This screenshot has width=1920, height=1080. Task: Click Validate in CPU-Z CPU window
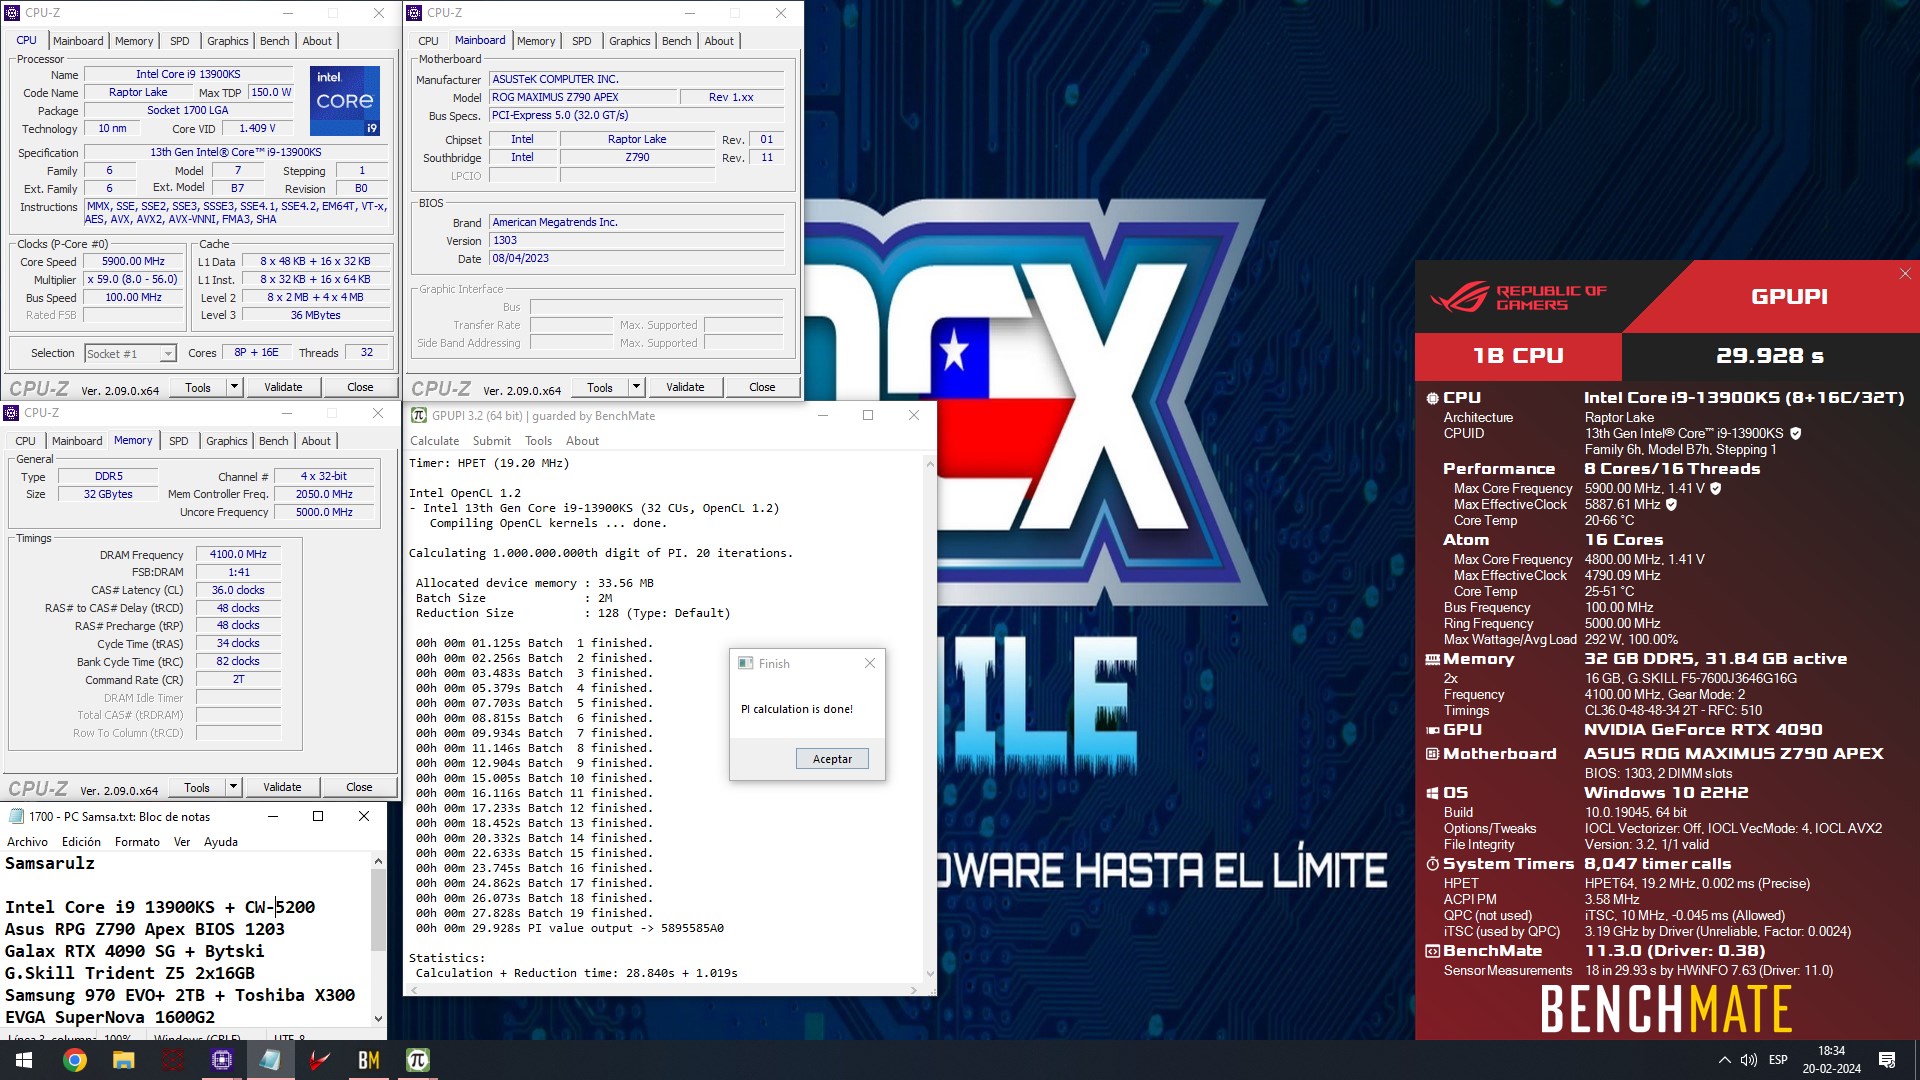283,387
